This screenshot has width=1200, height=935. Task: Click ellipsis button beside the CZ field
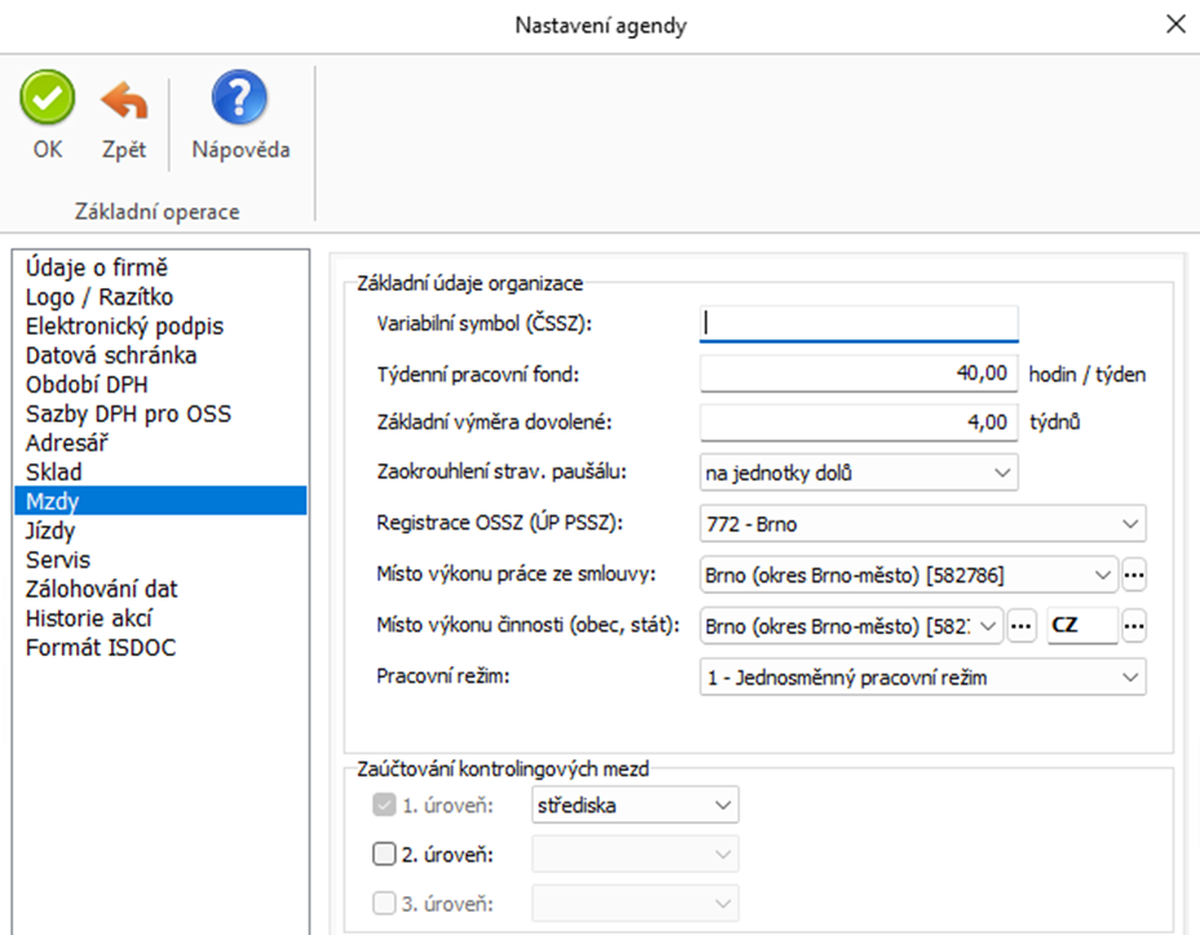click(x=1134, y=626)
